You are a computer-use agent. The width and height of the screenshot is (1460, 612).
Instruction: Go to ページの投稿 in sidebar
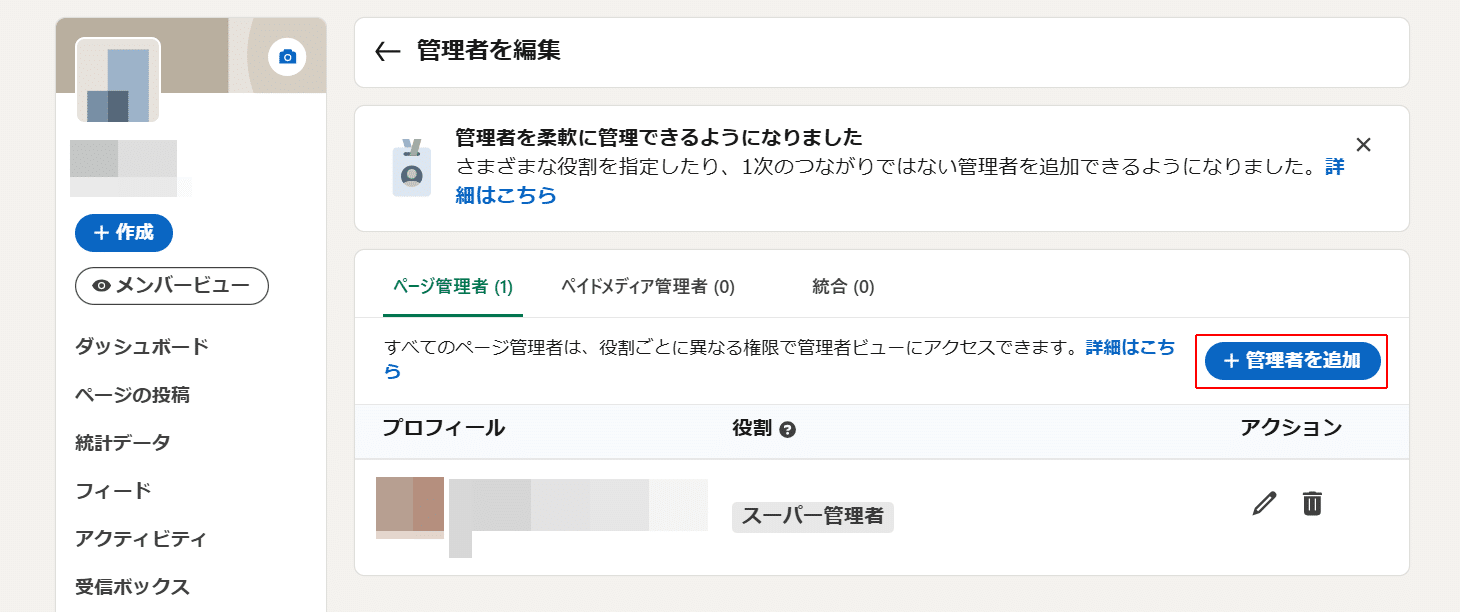pos(132,395)
